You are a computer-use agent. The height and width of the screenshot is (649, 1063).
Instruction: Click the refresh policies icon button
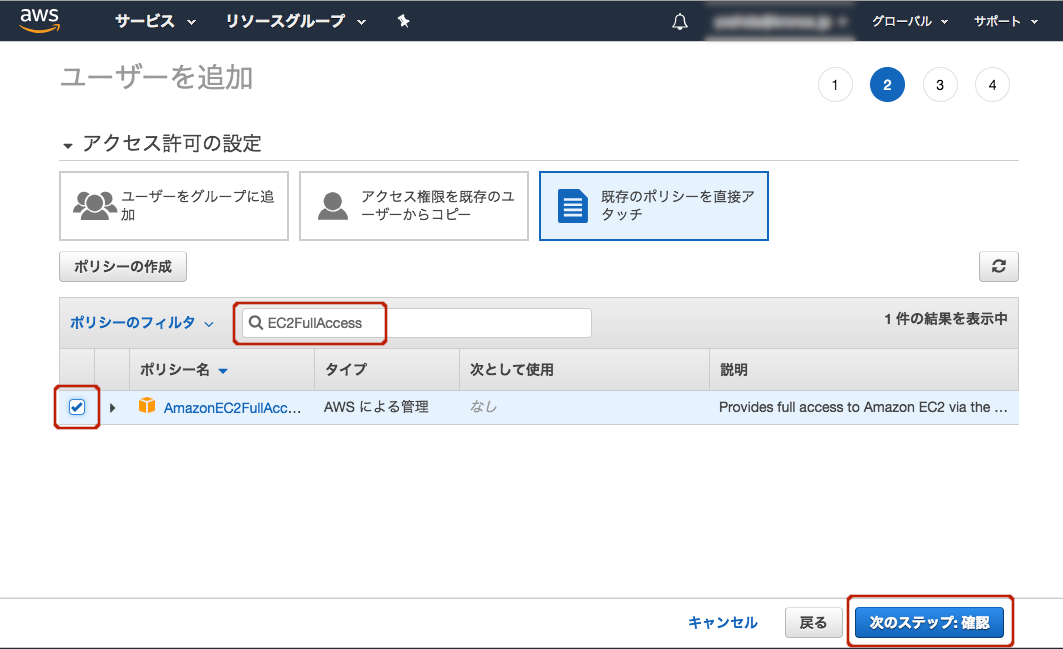coord(999,267)
